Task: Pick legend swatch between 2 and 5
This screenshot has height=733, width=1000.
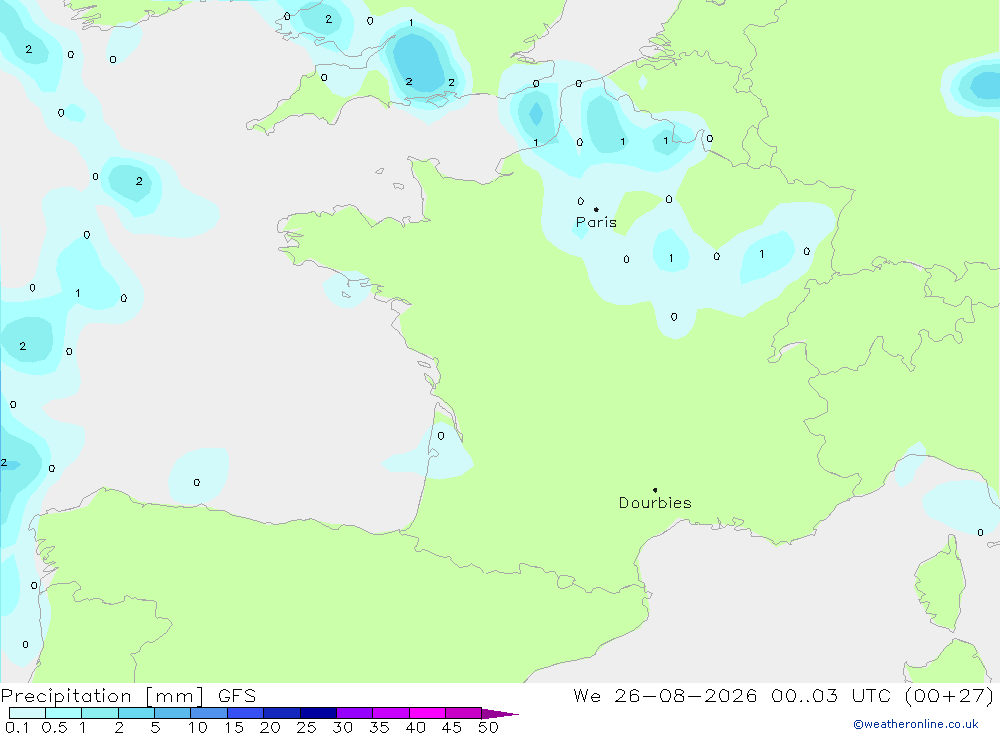Action: tap(136, 713)
